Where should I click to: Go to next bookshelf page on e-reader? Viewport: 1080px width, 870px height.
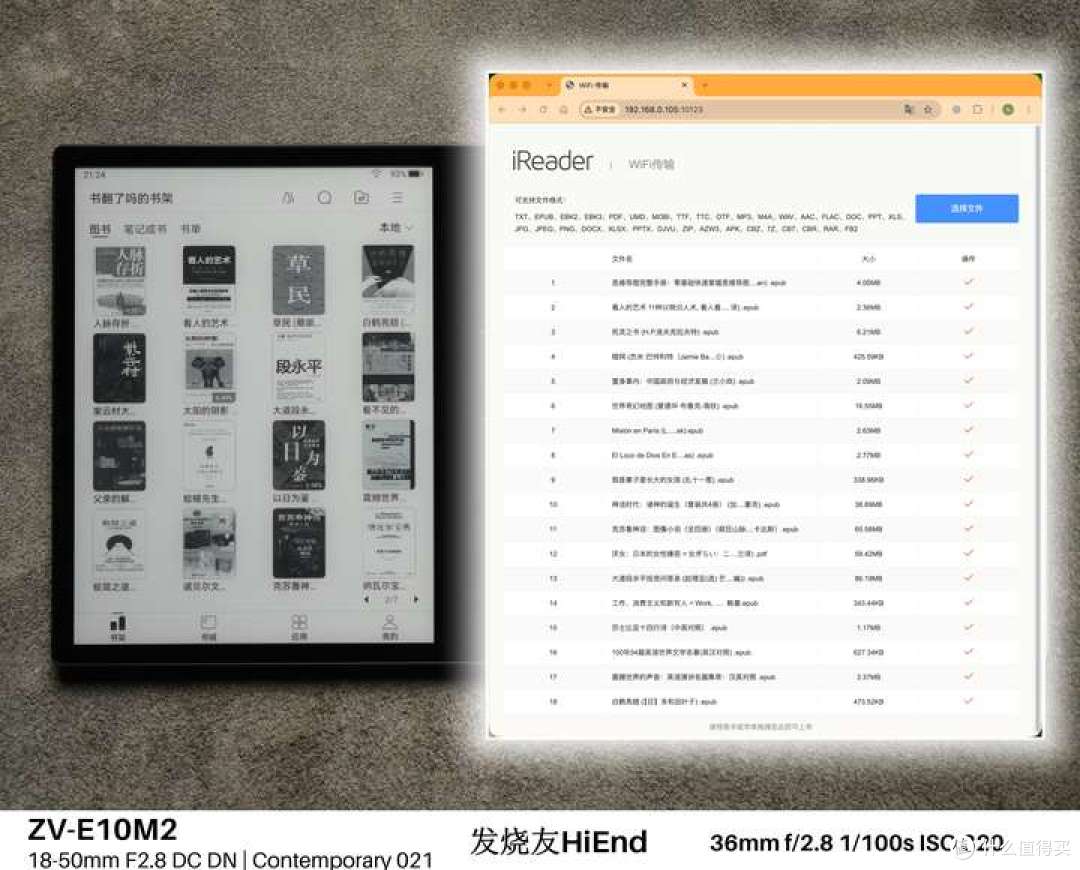click(x=416, y=599)
